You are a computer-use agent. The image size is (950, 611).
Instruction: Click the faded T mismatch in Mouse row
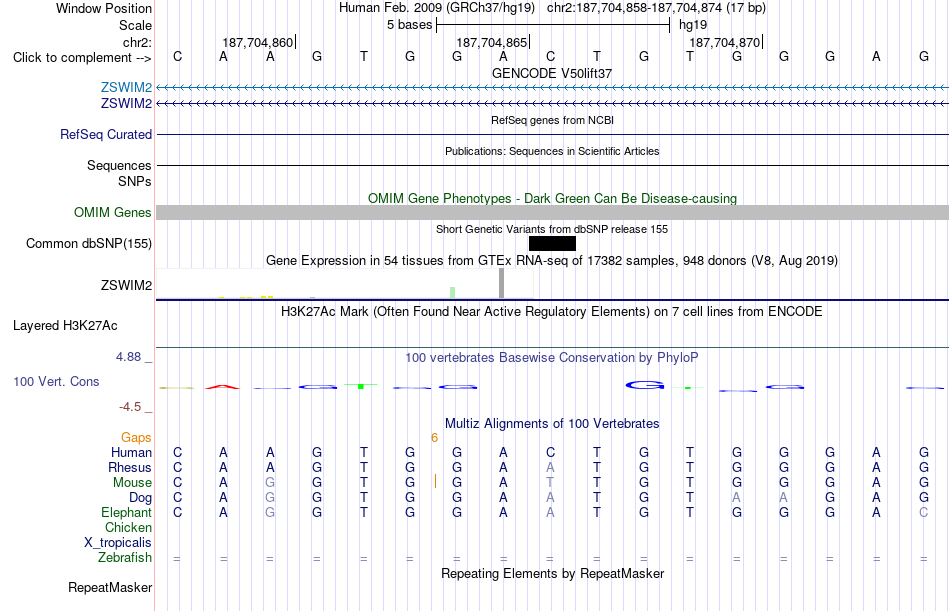tap(550, 482)
